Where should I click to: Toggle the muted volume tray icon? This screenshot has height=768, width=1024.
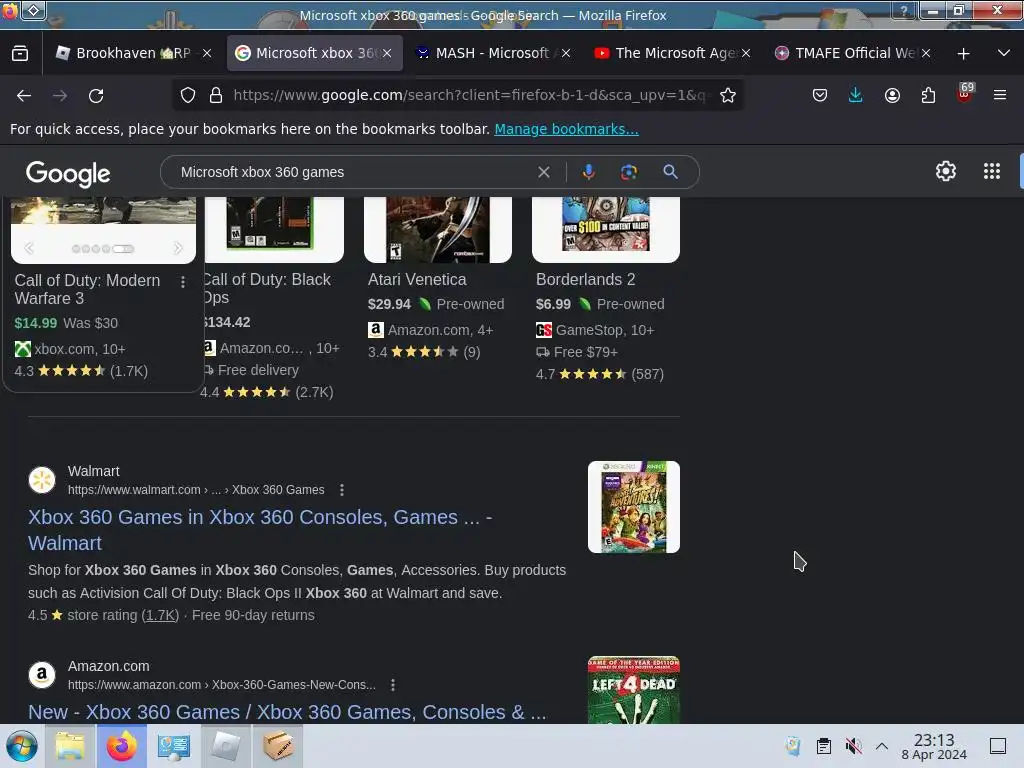(853, 746)
